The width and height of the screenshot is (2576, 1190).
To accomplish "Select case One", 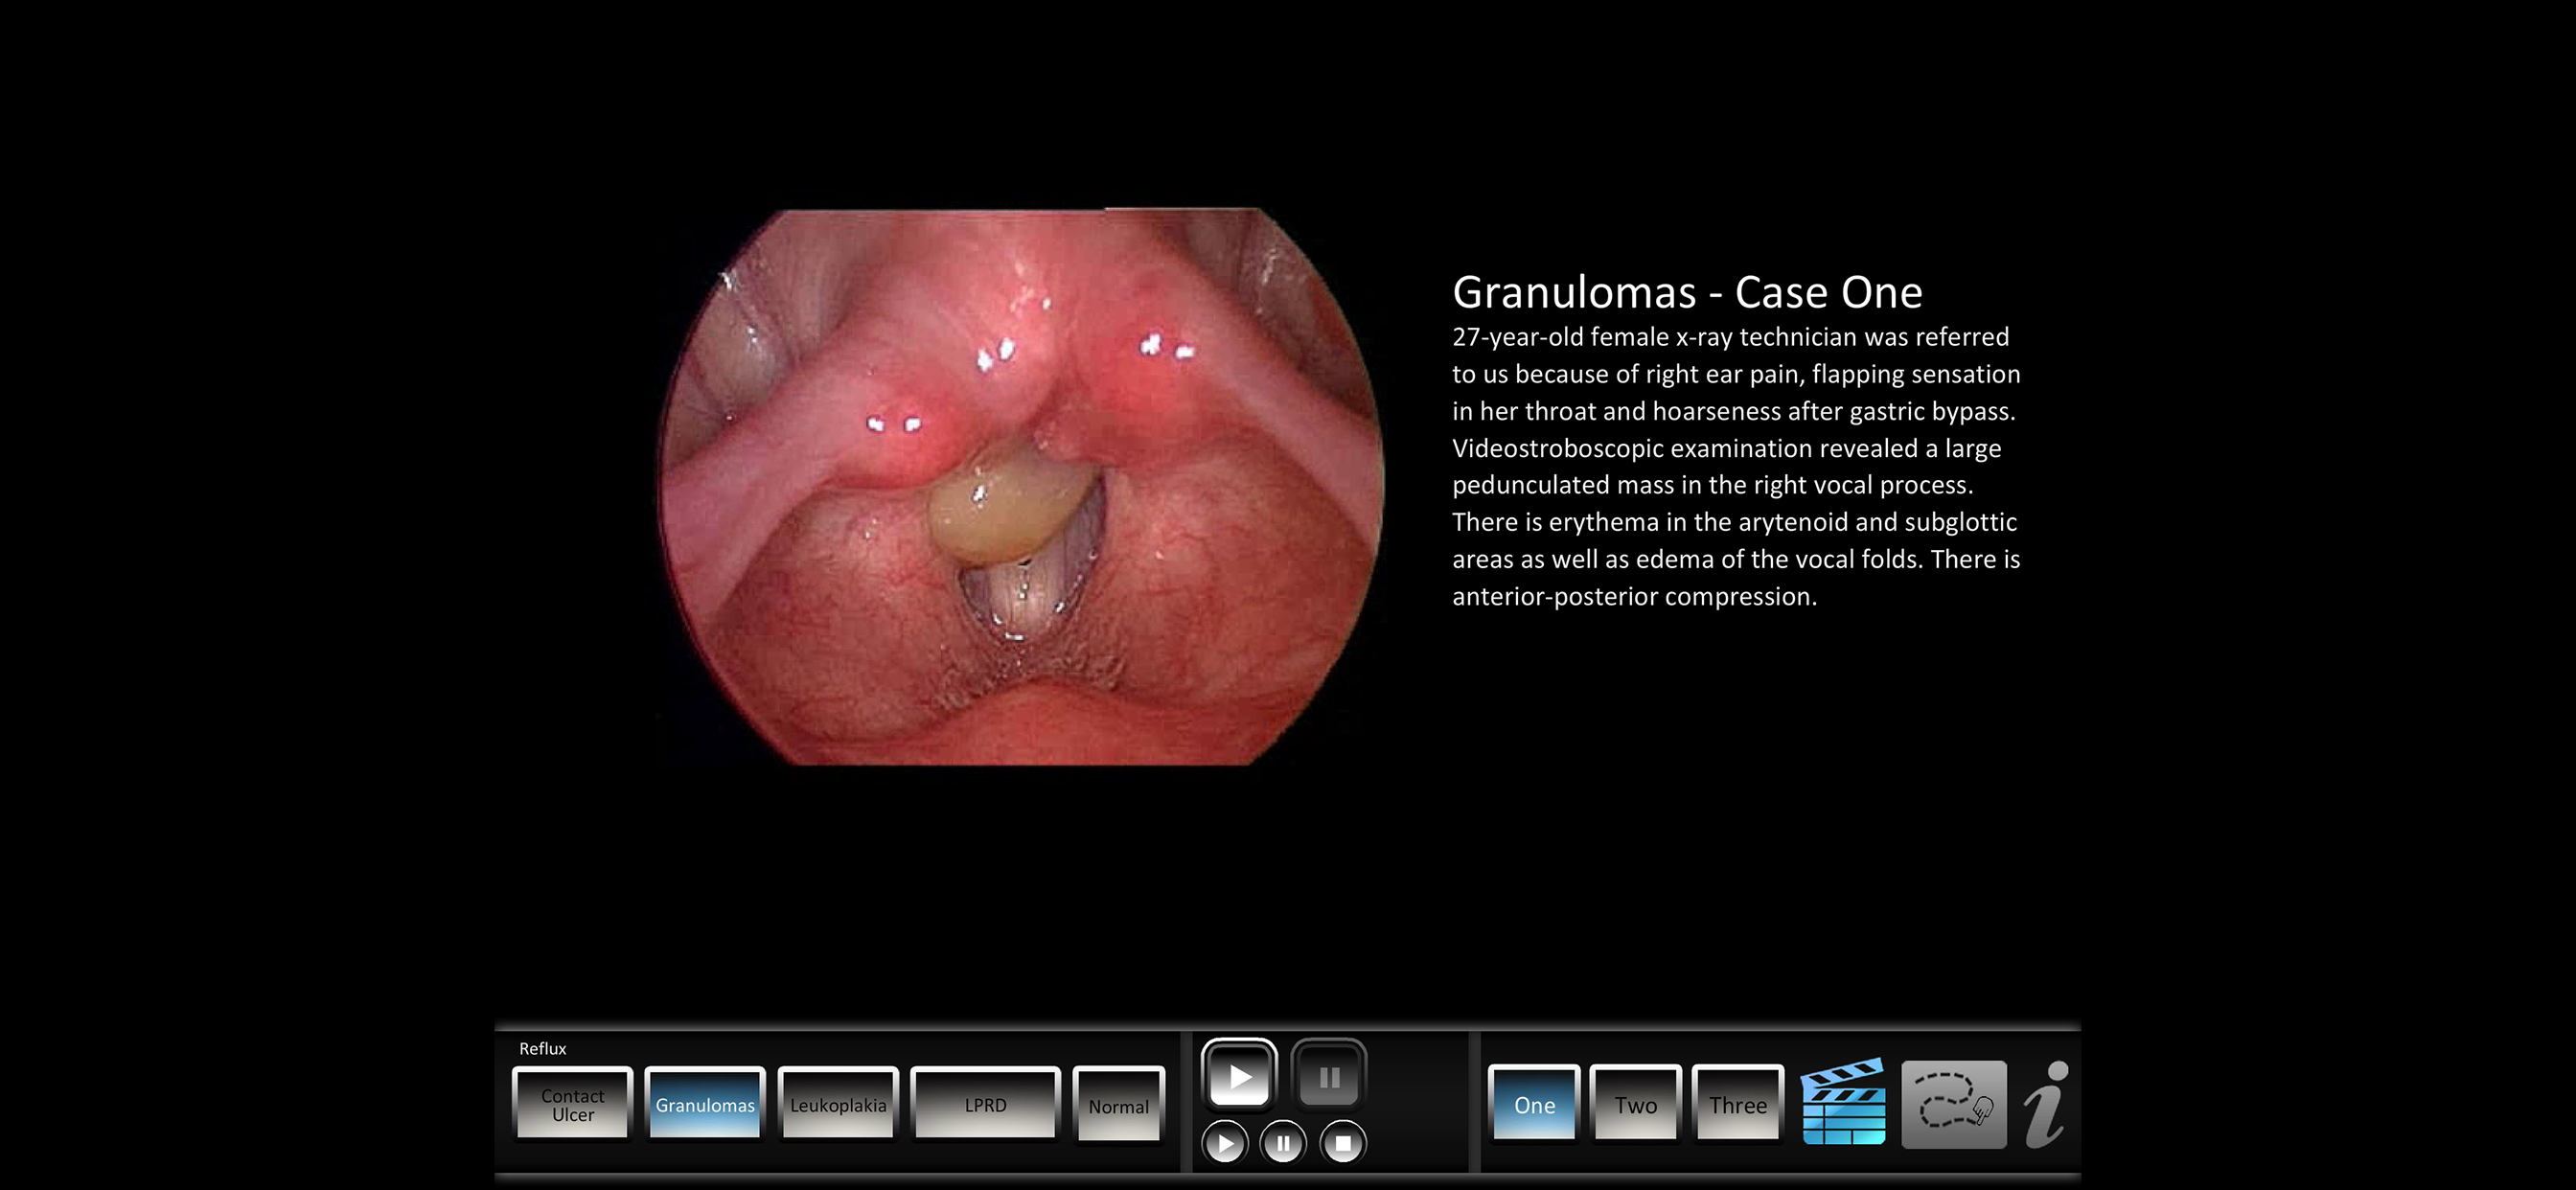I will point(1534,1104).
